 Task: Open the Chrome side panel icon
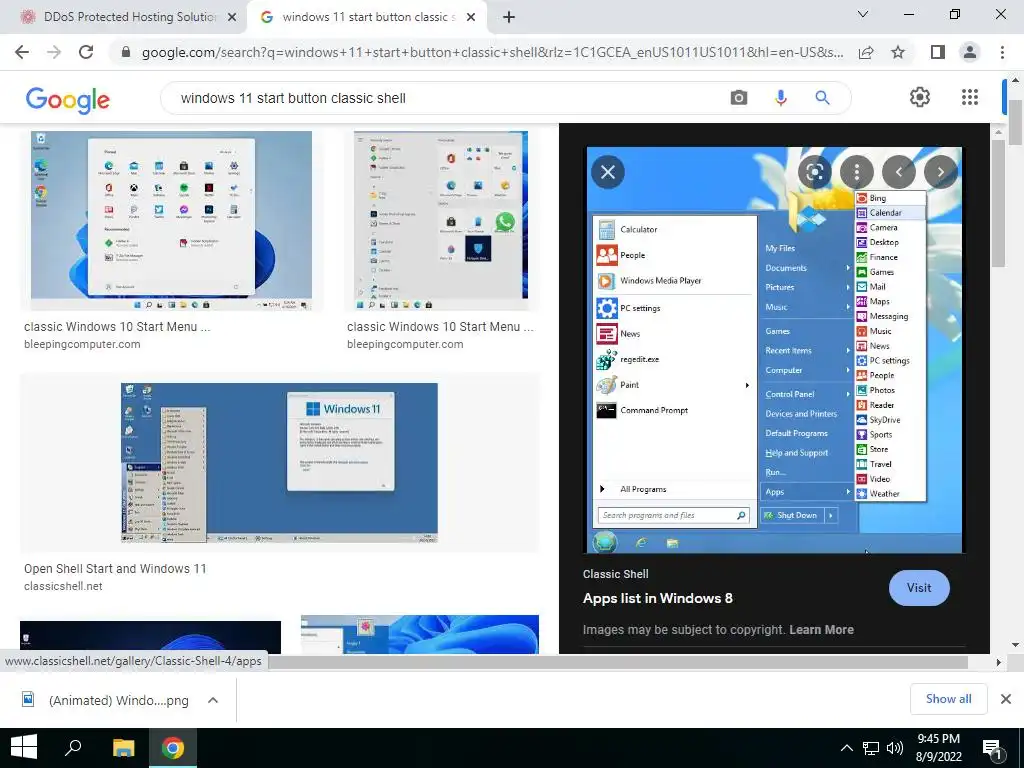point(938,52)
